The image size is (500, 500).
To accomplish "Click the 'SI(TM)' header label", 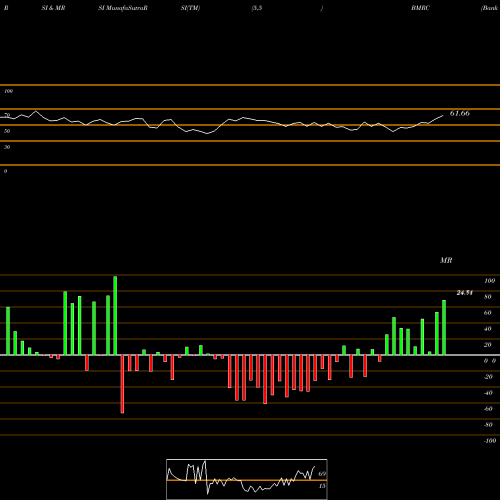I will point(190,8).
